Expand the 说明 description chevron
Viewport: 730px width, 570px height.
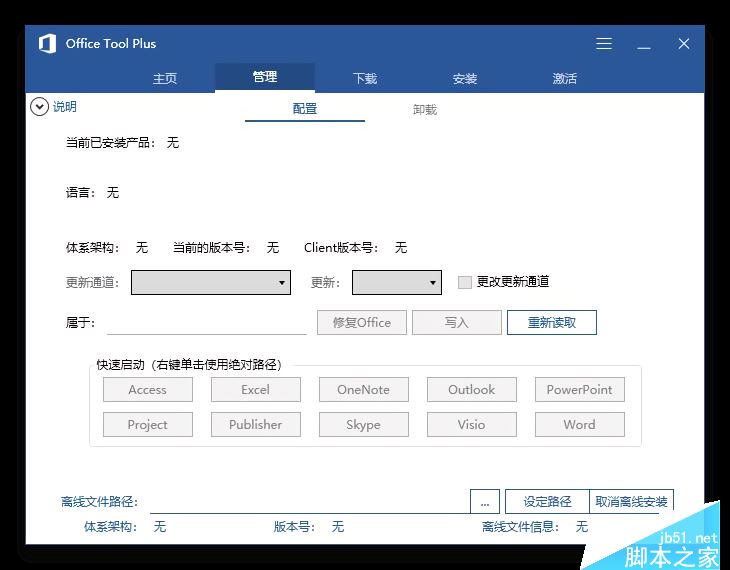click(x=39, y=107)
